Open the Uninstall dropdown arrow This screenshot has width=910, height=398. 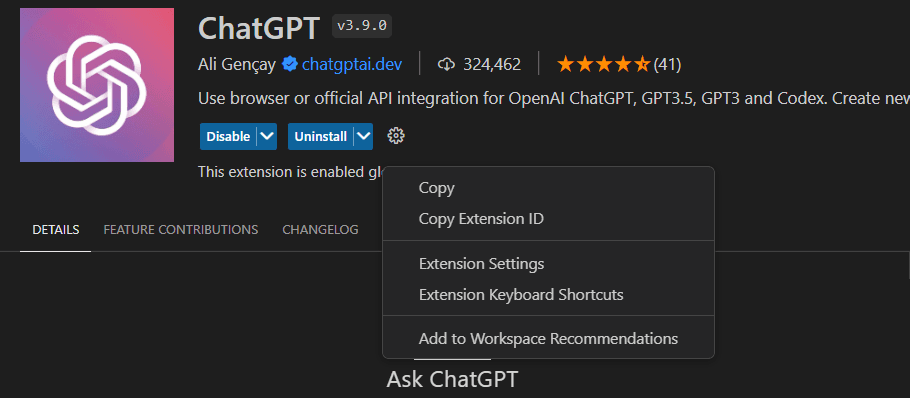[363, 136]
